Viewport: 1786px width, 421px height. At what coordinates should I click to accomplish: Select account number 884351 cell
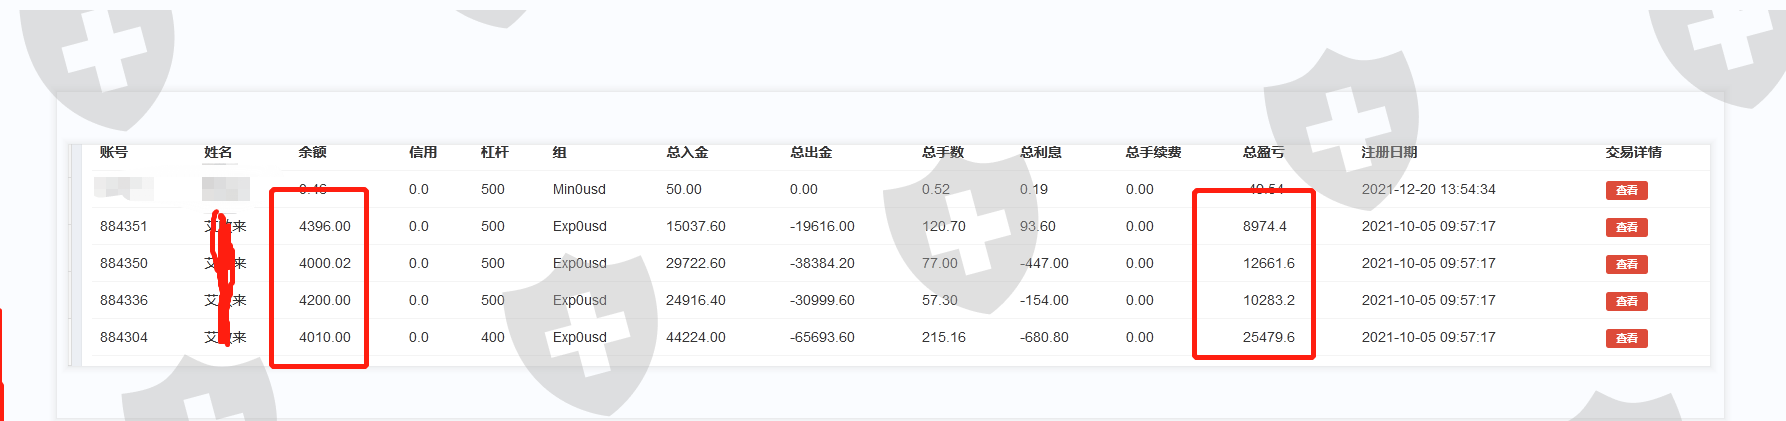(124, 227)
